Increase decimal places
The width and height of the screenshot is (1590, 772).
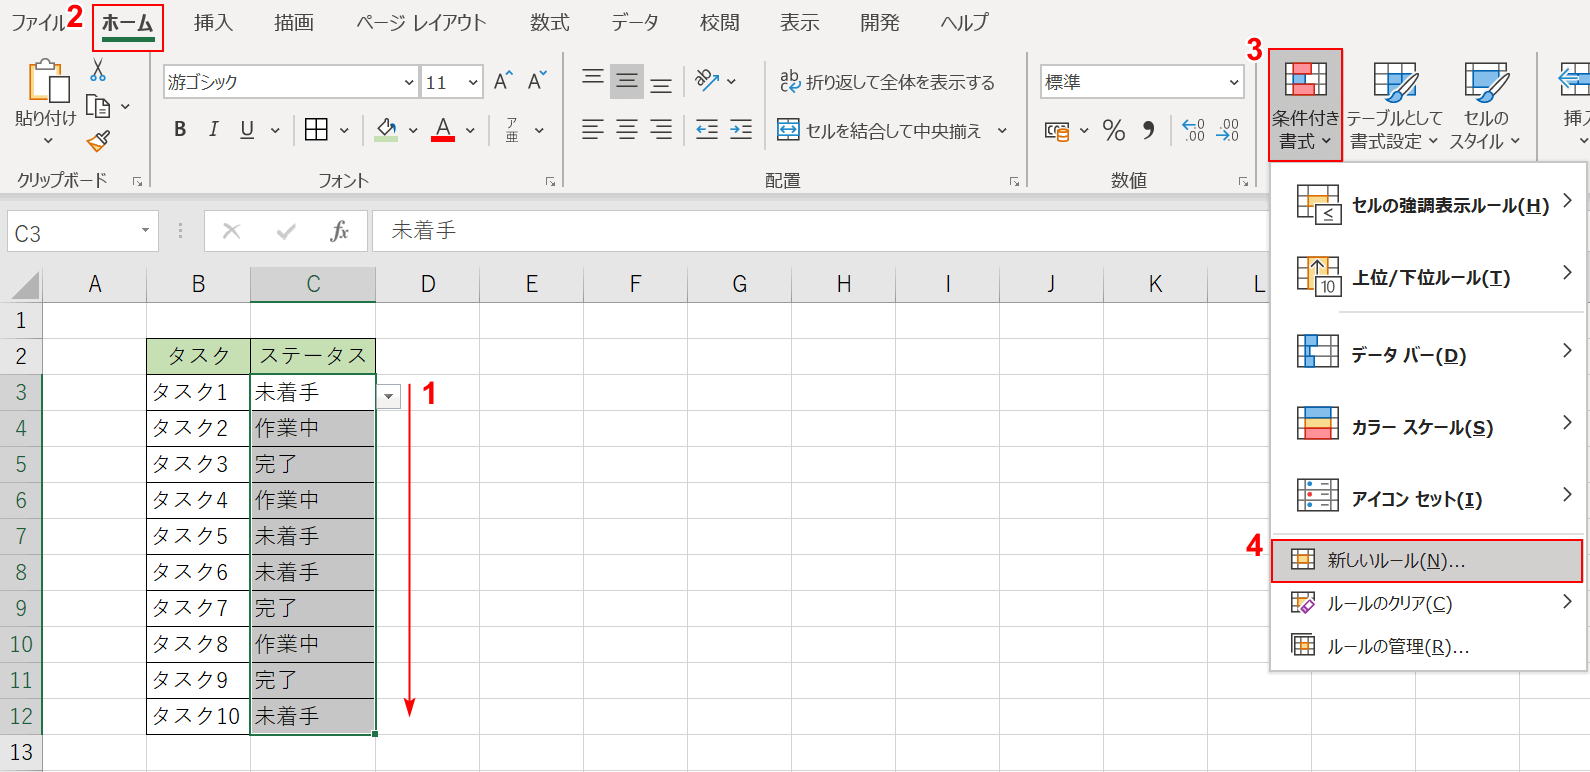tap(1194, 130)
